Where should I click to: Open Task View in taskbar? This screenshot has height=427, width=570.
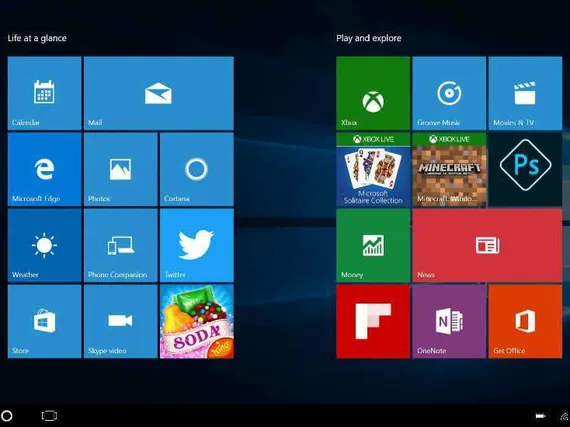[x=49, y=415]
